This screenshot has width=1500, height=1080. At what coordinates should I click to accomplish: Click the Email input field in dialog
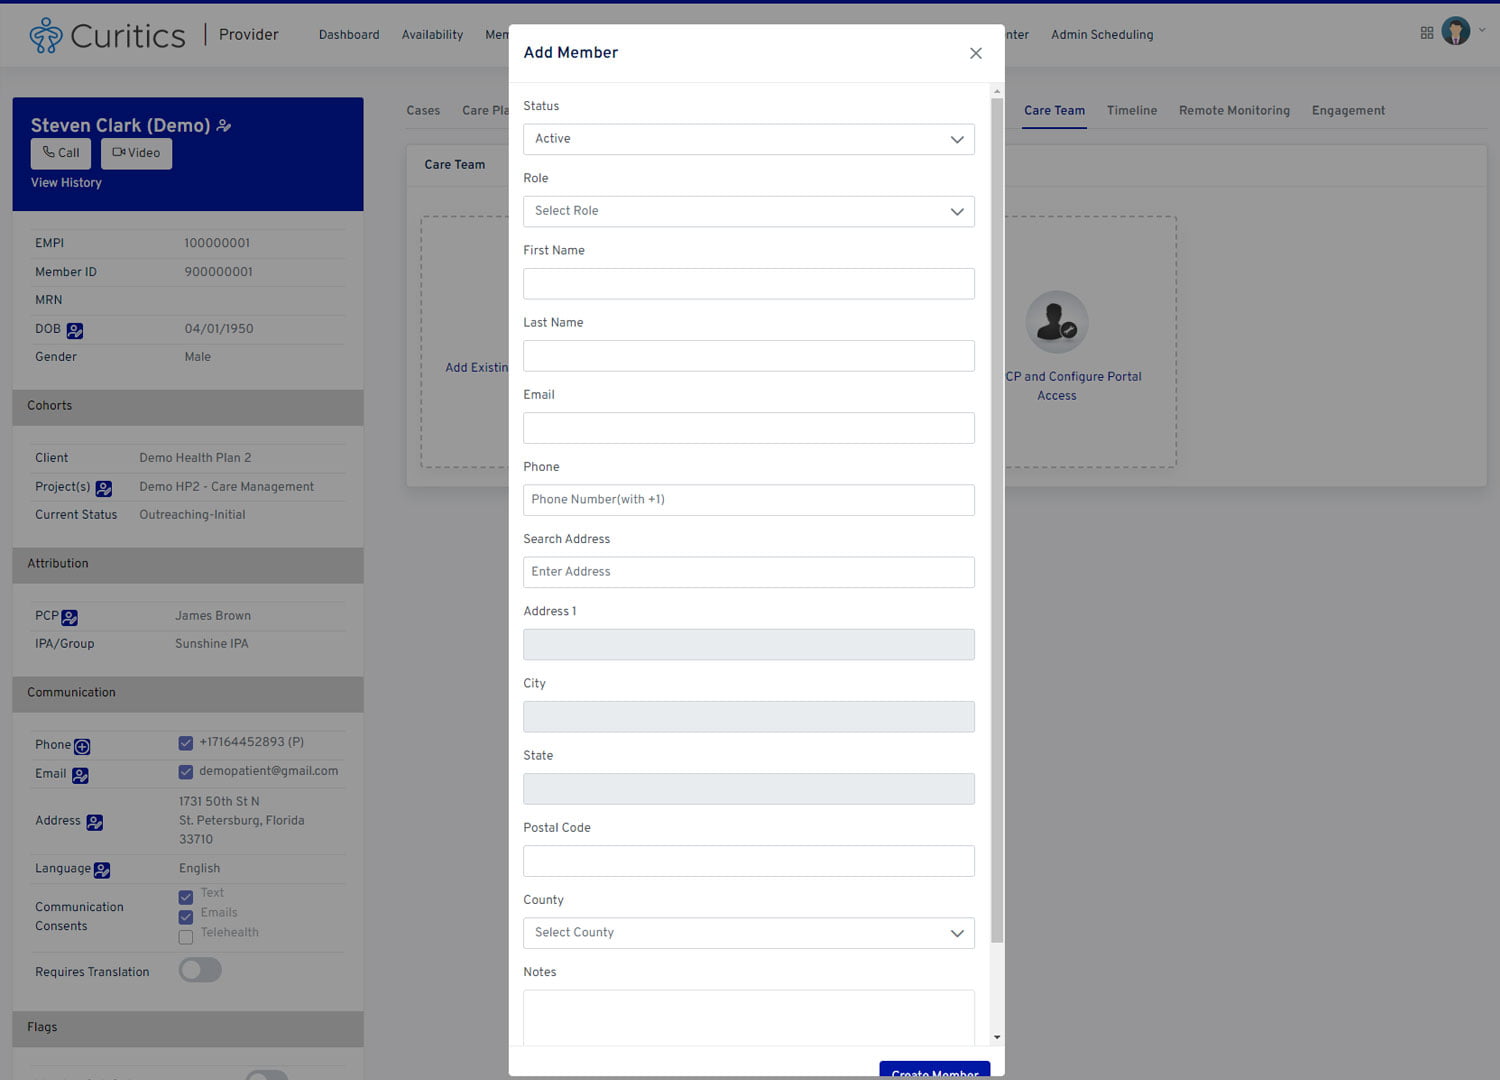(x=748, y=427)
